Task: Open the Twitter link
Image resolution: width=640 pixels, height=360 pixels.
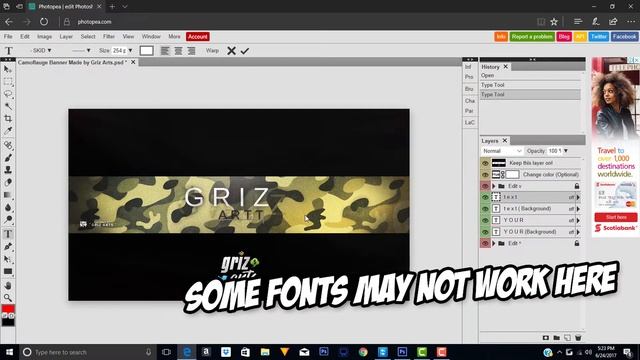Action: (599, 37)
